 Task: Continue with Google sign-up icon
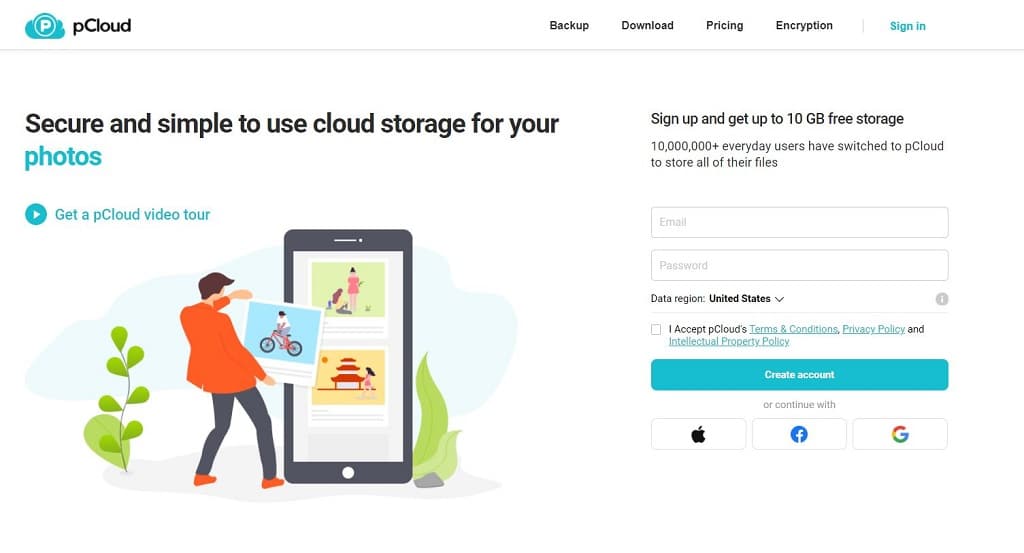pos(900,434)
